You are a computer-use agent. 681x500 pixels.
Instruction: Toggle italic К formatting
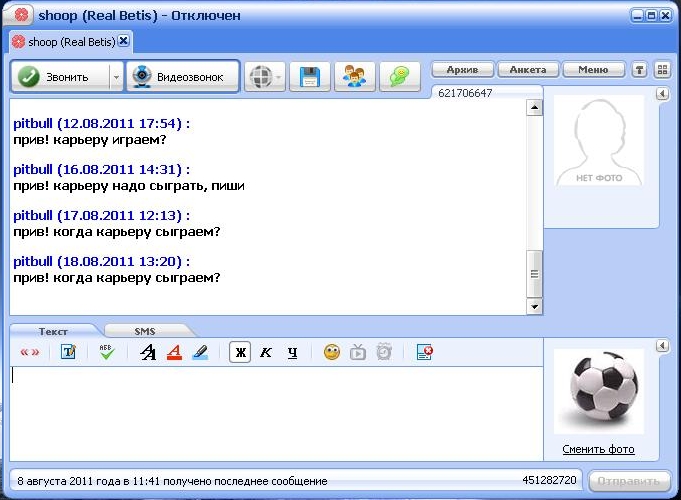pos(266,352)
